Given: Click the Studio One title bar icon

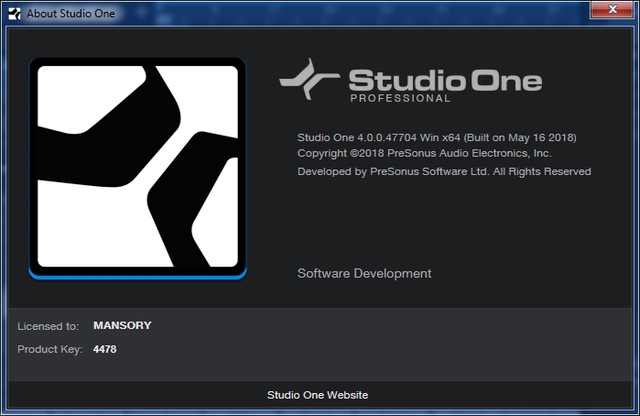Looking at the screenshot, I should (14, 13).
